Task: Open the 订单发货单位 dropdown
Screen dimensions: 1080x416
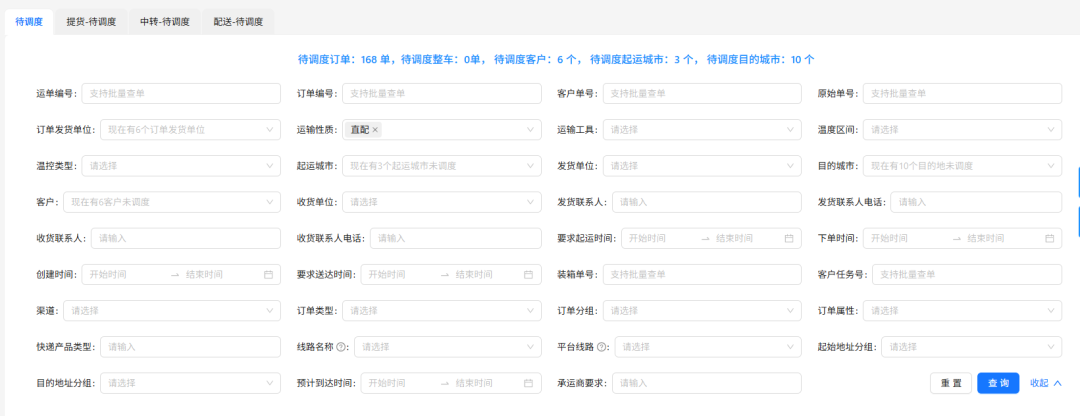Action: (x=191, y=129)
